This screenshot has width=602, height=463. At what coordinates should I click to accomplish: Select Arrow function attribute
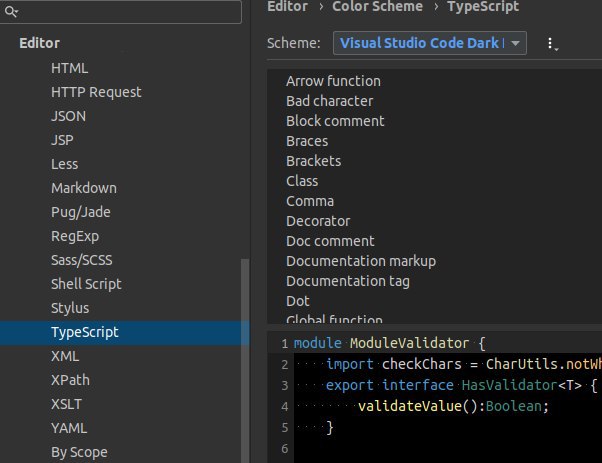tap(333, 81)
